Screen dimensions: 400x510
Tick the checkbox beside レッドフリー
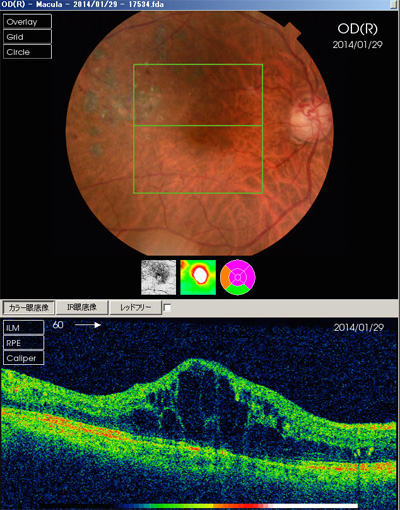point(167,307)
